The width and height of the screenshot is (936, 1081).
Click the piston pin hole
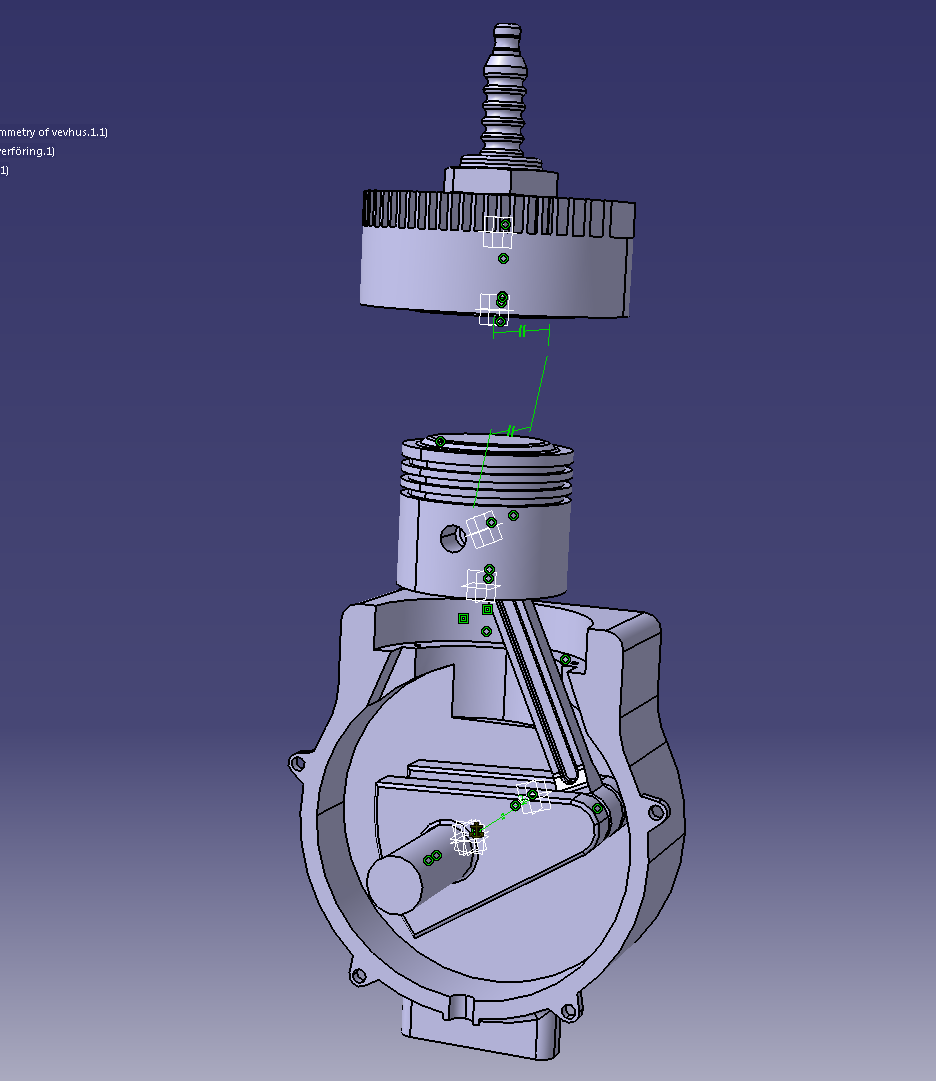452,538
